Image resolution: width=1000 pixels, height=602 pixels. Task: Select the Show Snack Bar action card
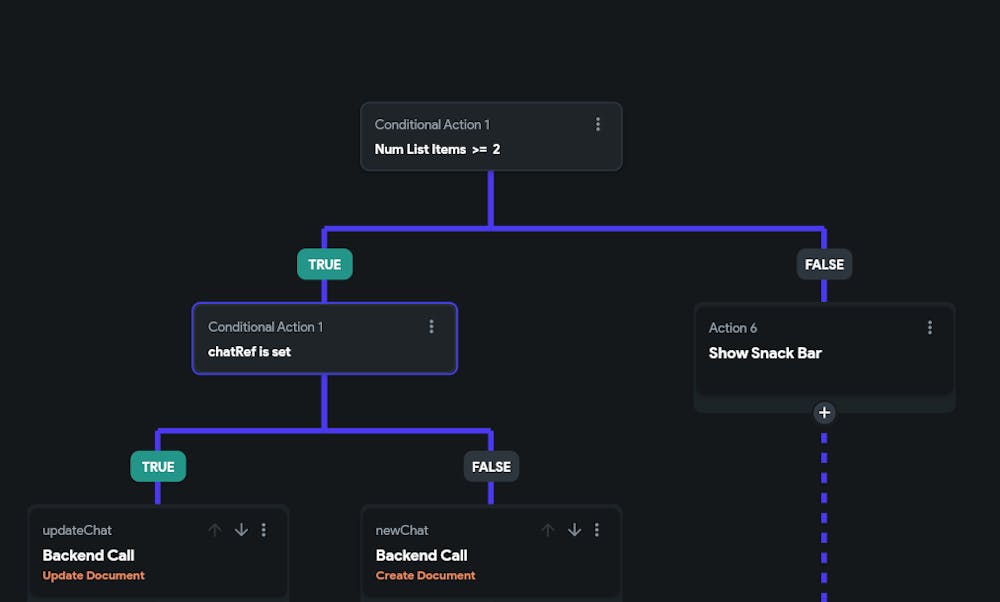pyautogui.click(x=800, y=360)
